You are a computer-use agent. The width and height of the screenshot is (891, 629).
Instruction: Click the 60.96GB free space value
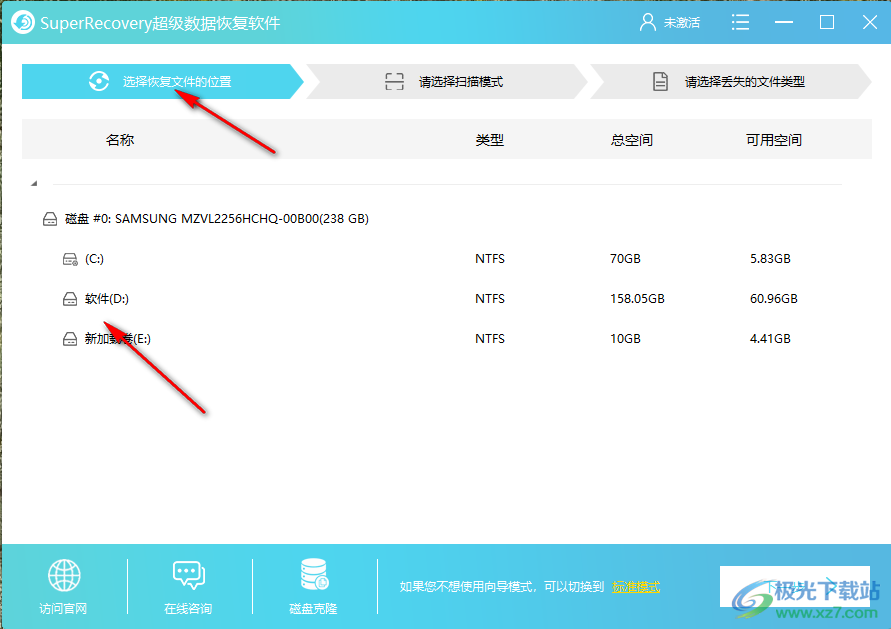[773, 298]
